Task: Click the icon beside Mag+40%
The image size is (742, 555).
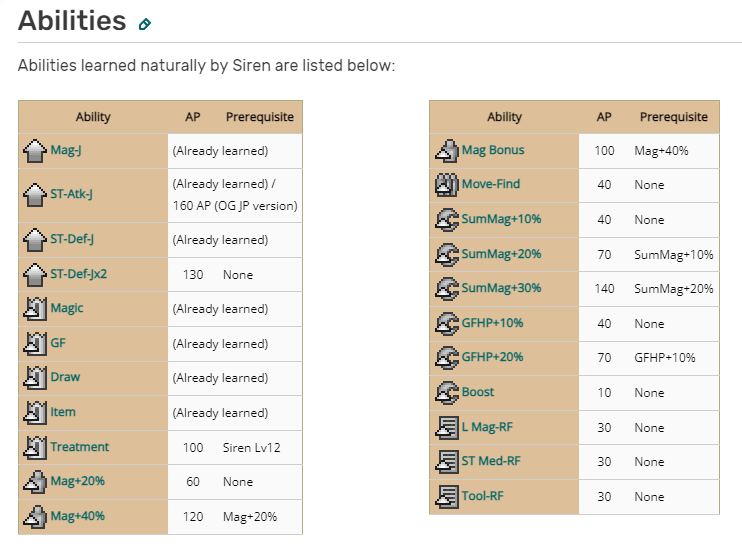Action: 35,516
